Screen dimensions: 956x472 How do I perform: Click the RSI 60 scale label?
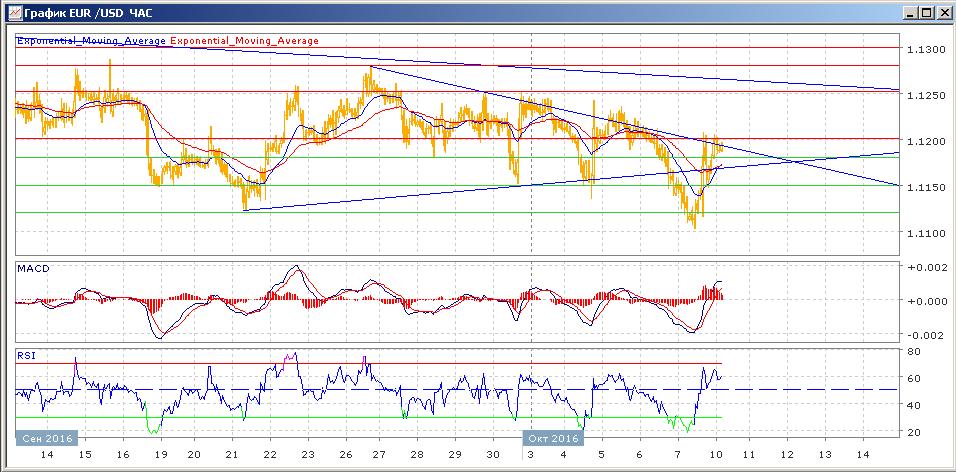coord(913,378)
